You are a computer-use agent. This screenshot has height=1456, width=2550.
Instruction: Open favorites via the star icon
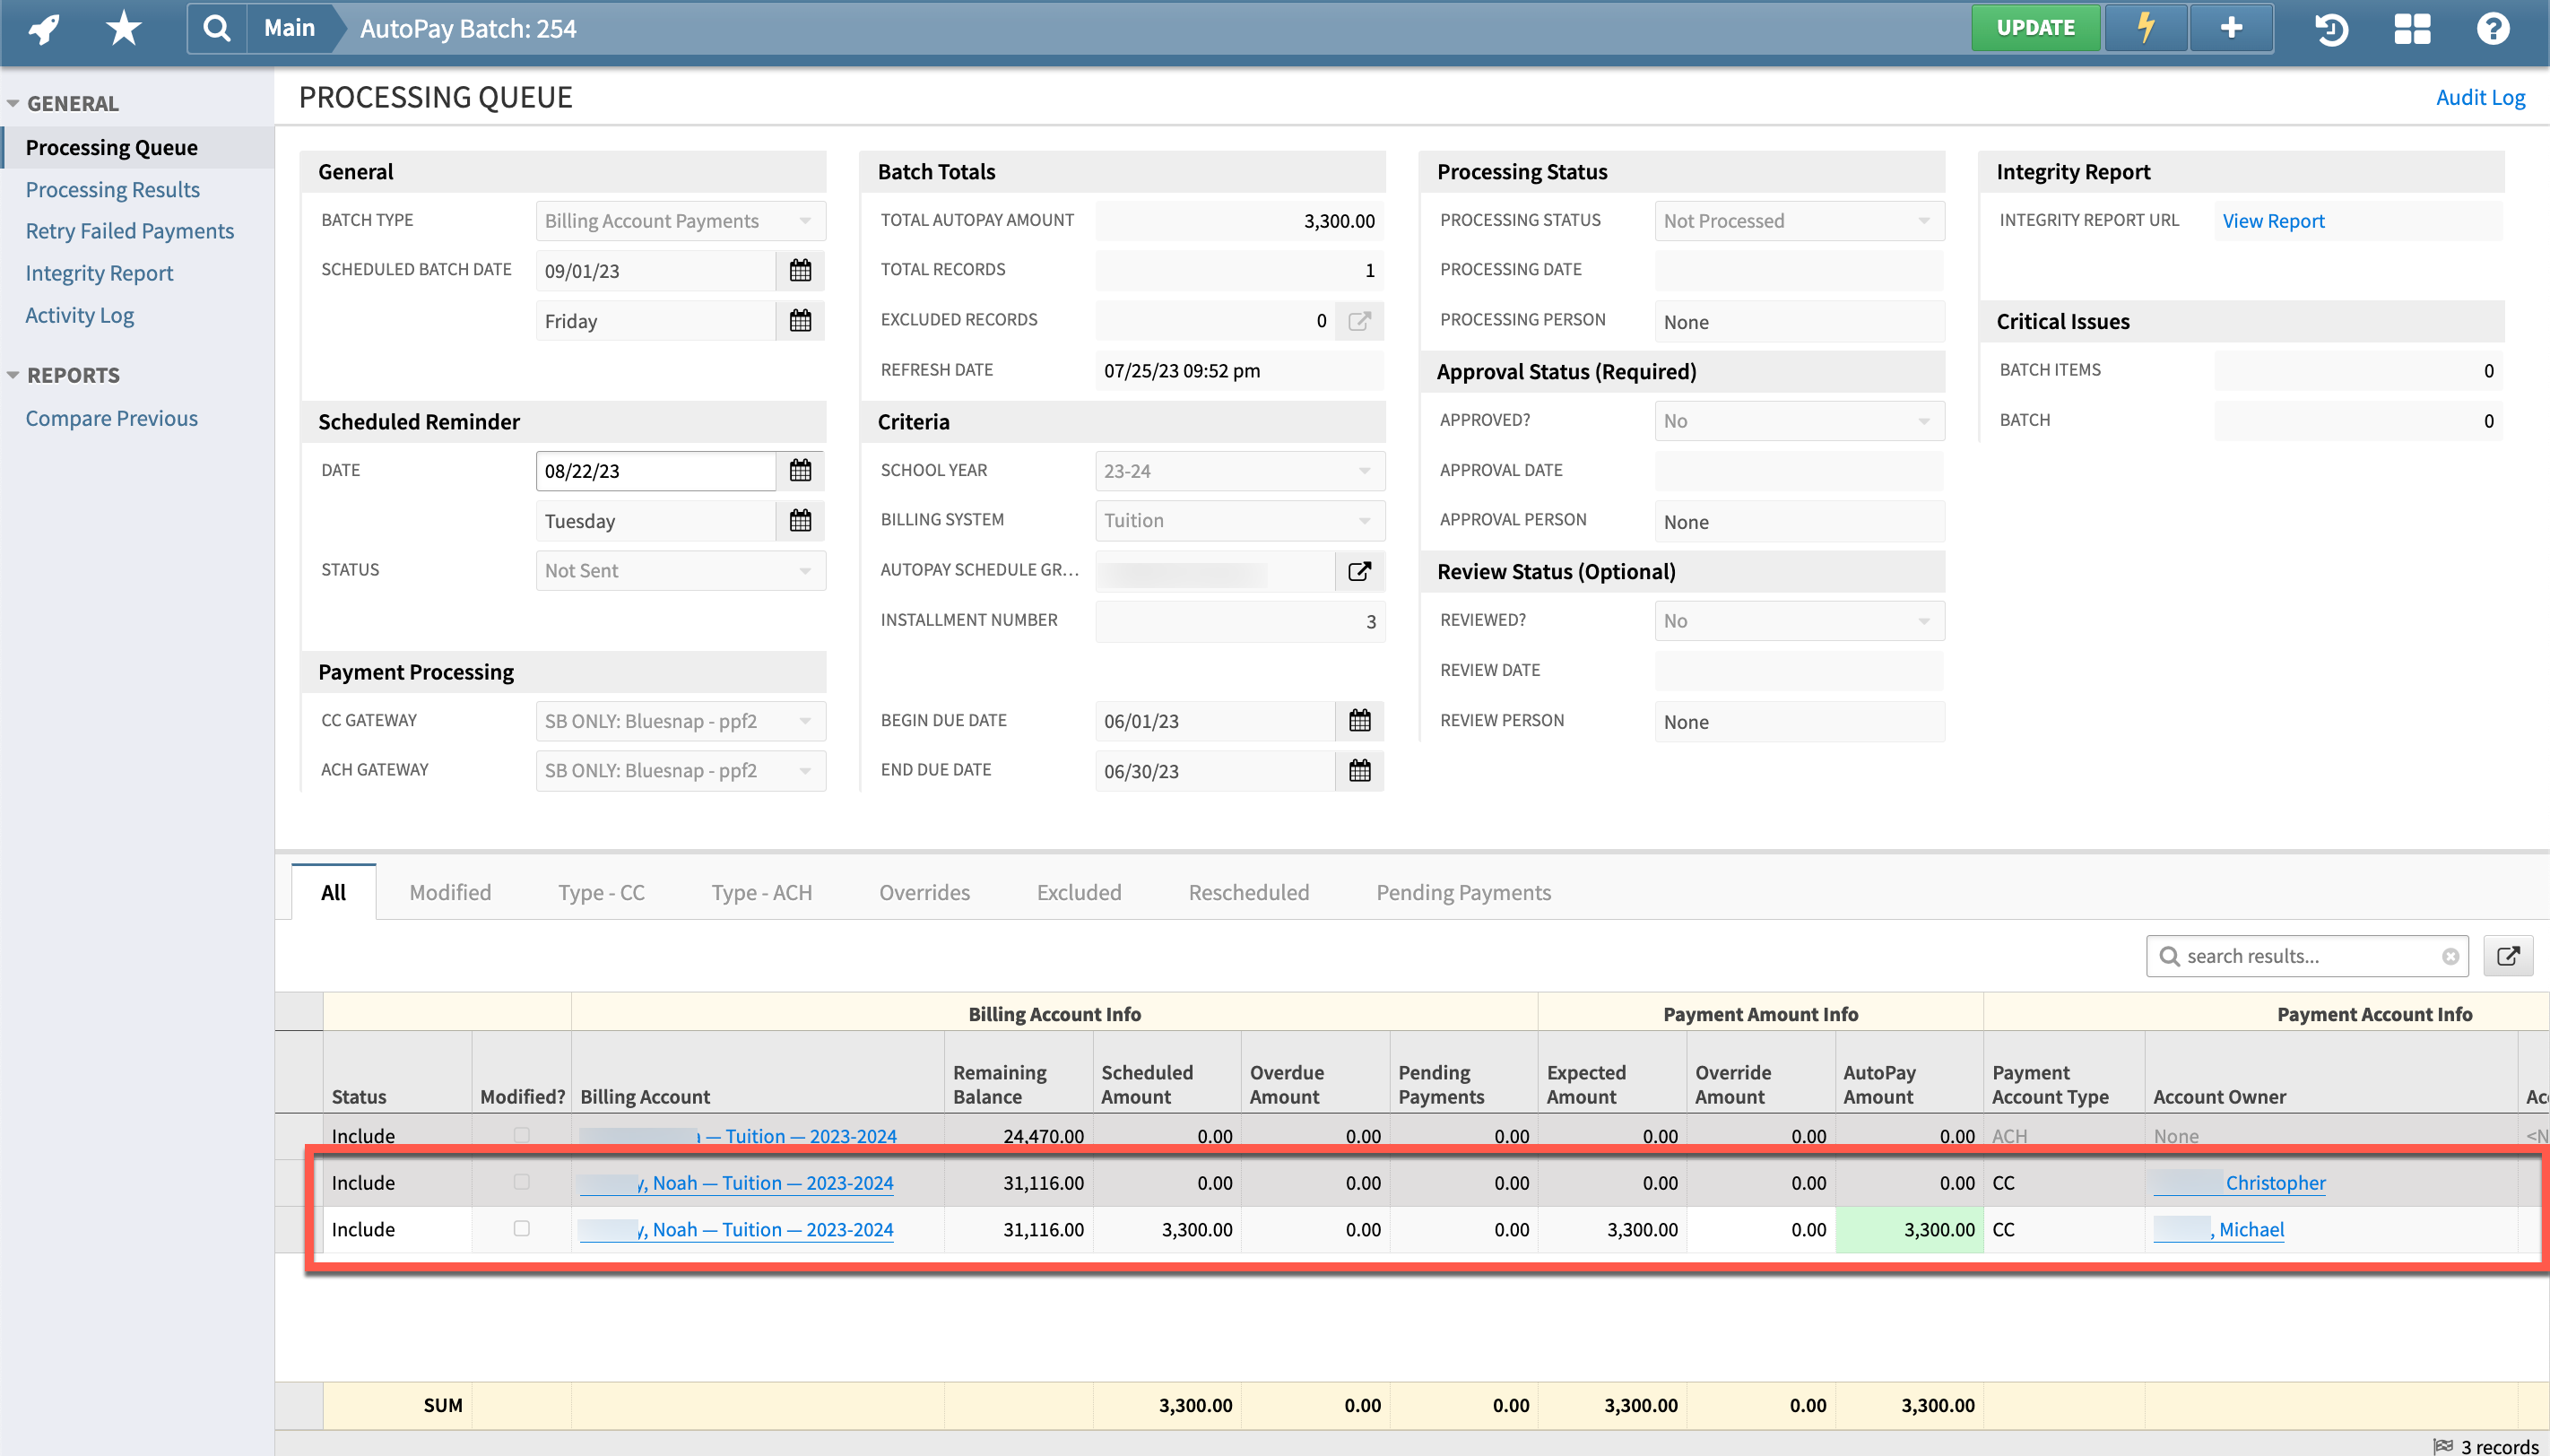122,27
